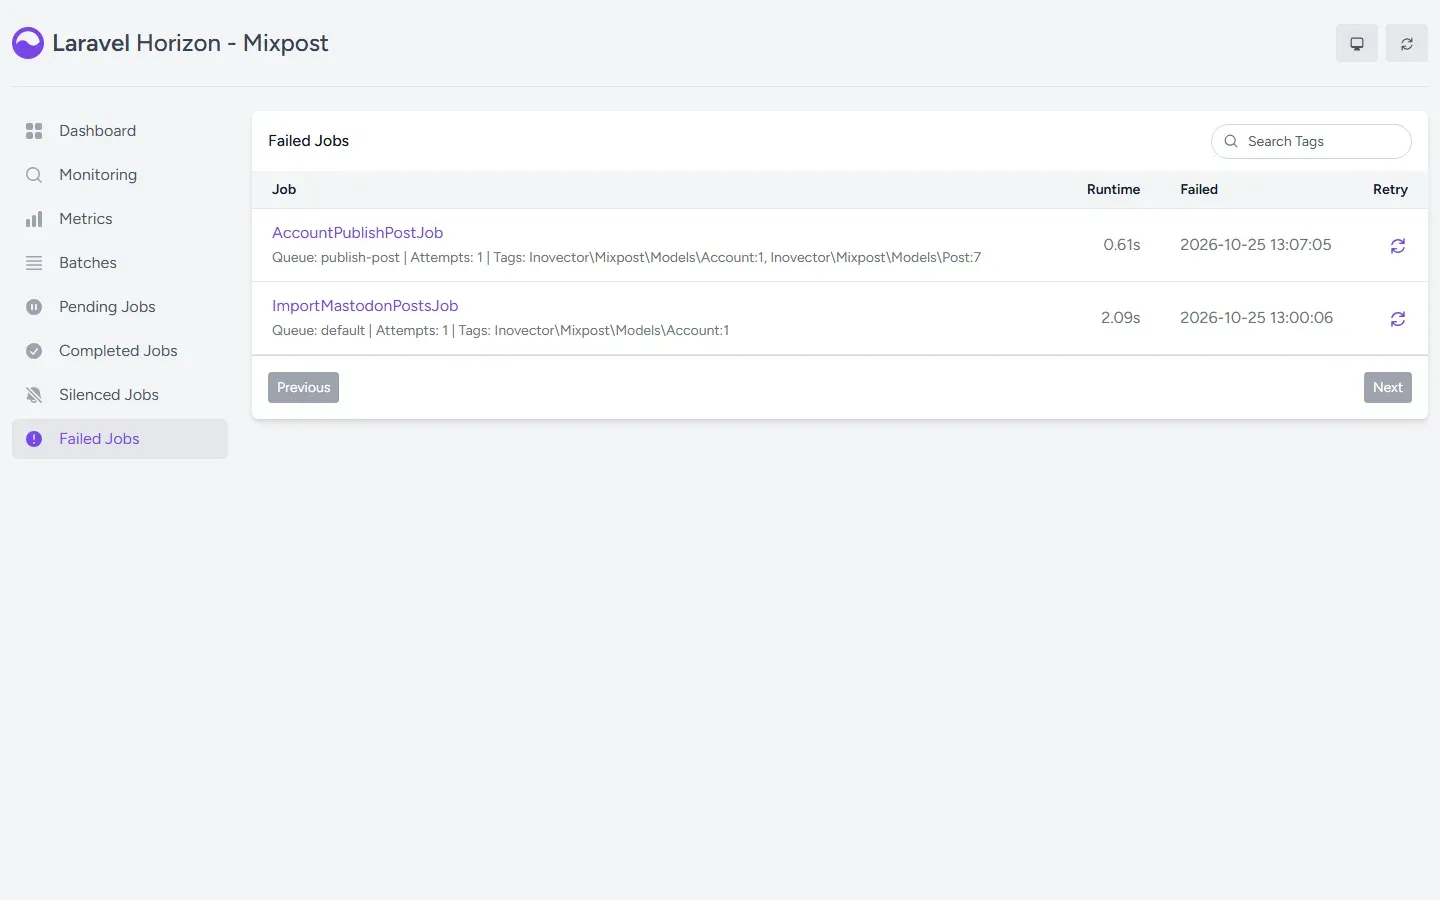1440x900 pixels.
Task: Open the AccountPublishPostJob details link
Action: coord(357,233)
